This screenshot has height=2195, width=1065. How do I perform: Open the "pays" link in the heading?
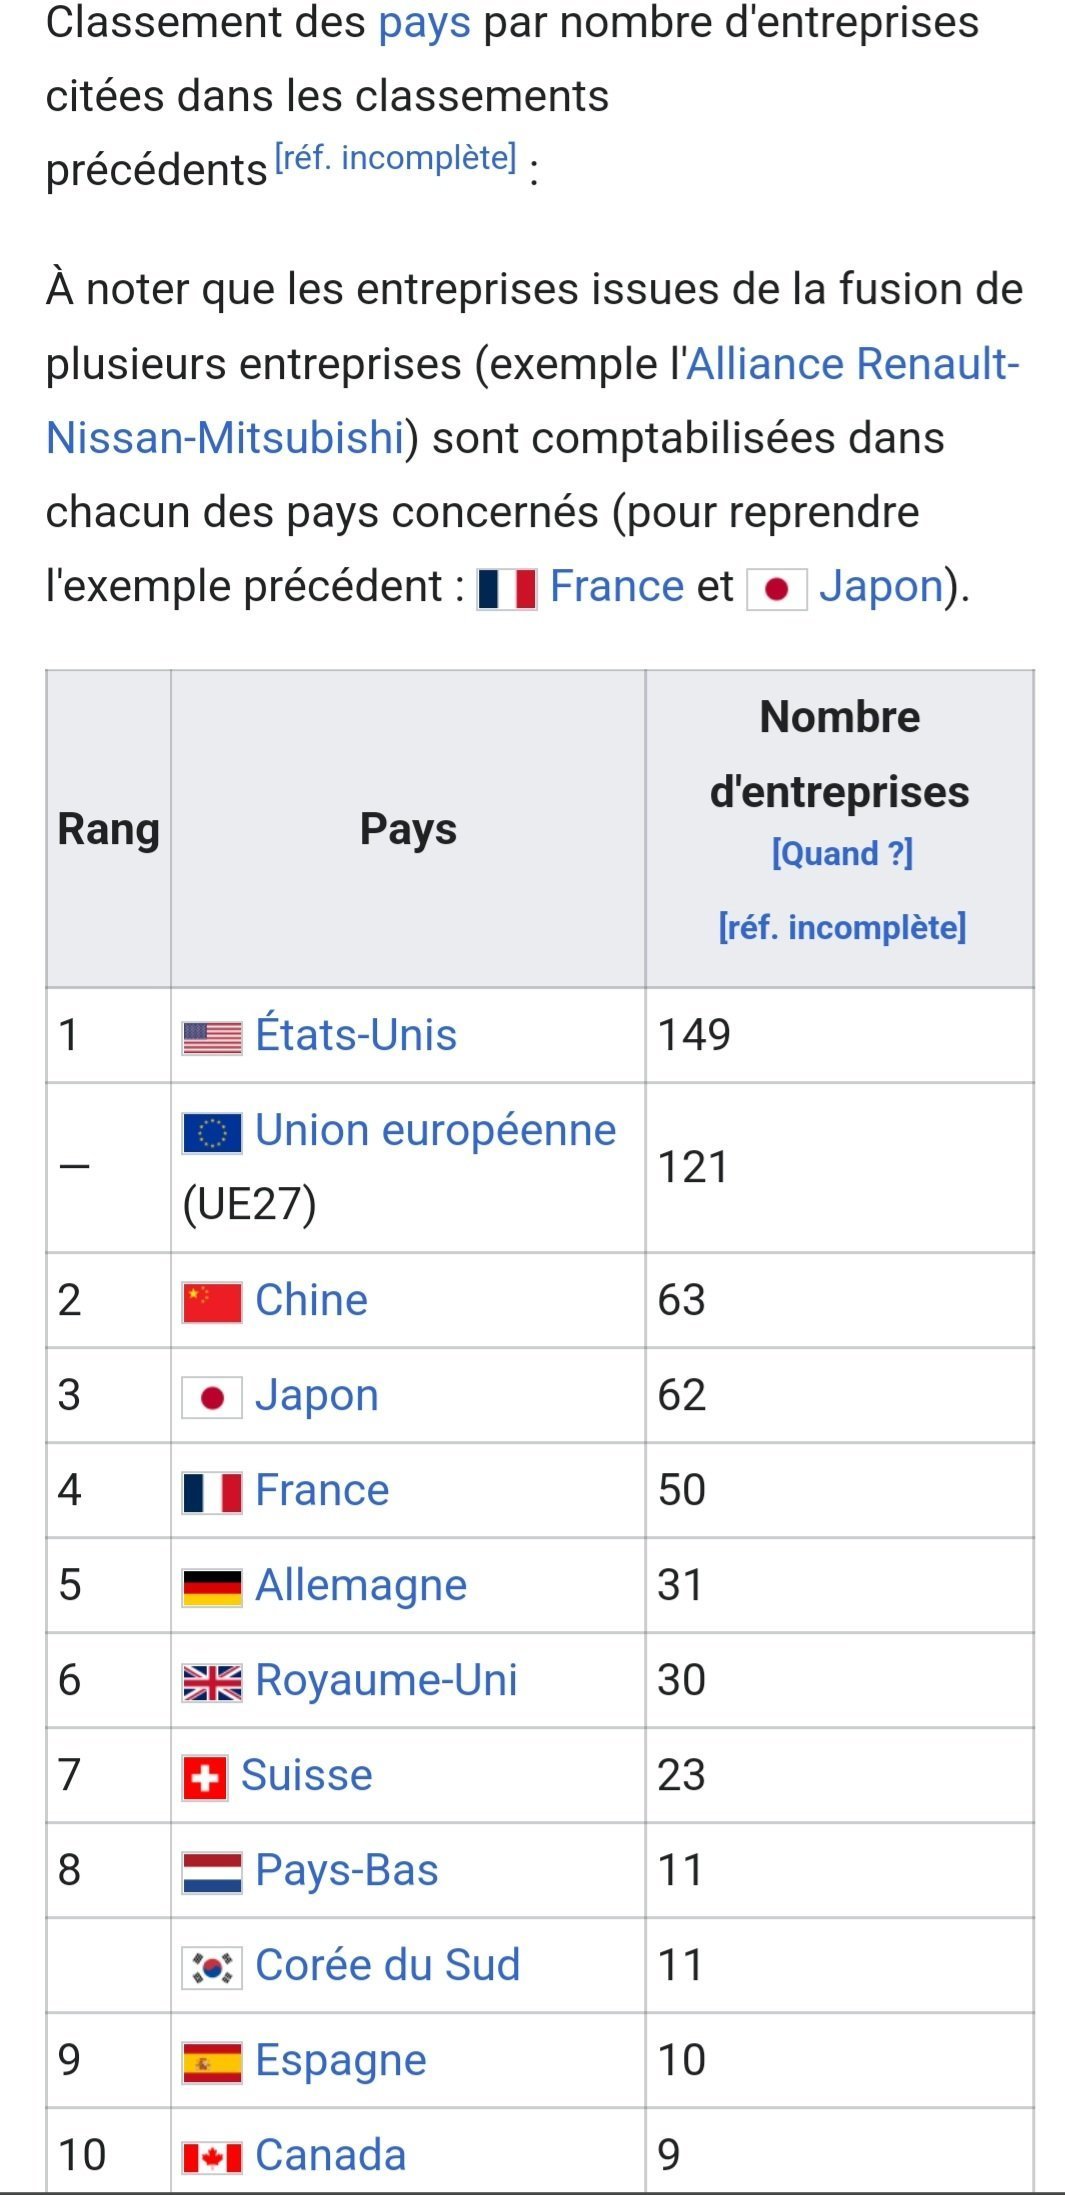point(424,22)
